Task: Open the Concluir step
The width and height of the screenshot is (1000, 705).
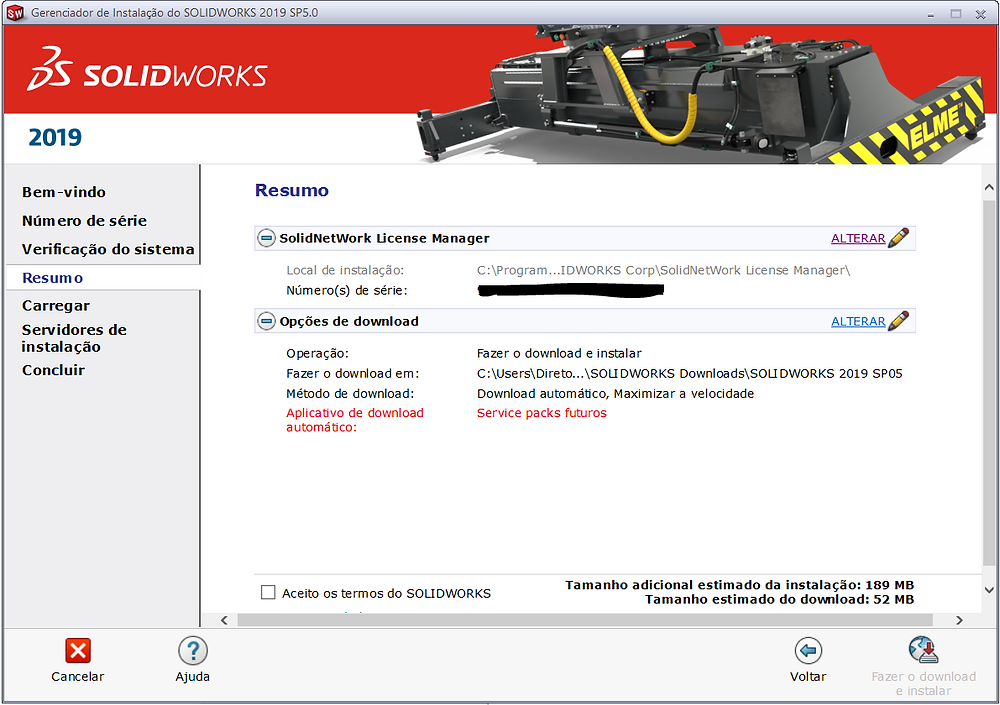Action: 53,370
